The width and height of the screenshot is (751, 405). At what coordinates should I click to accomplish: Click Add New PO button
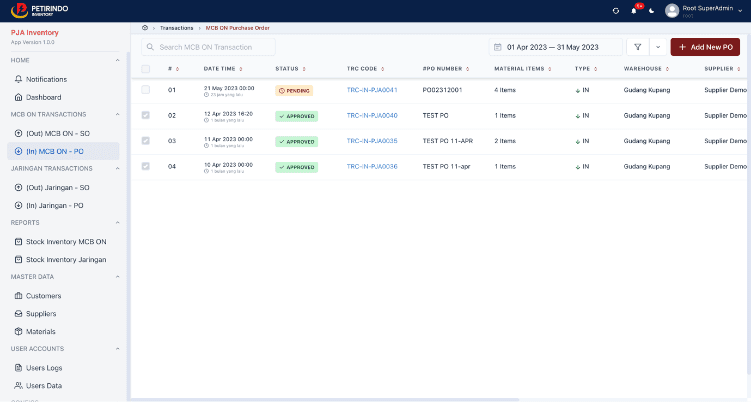705,47
